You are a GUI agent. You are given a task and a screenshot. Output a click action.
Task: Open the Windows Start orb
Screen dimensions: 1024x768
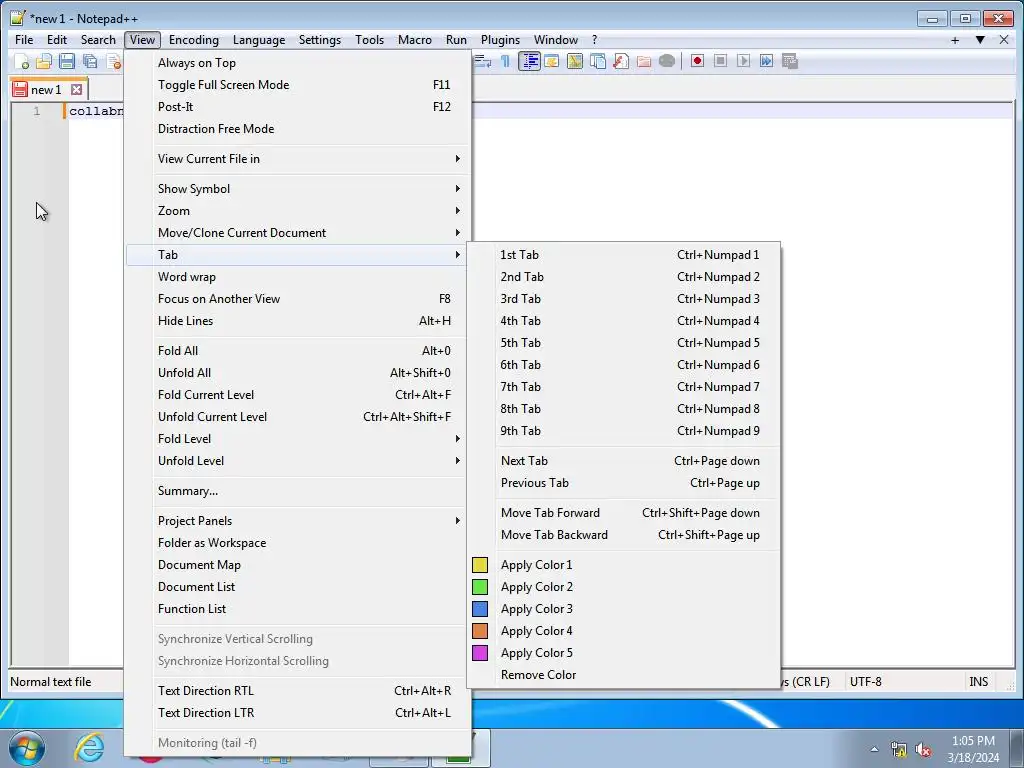(27, 748)
